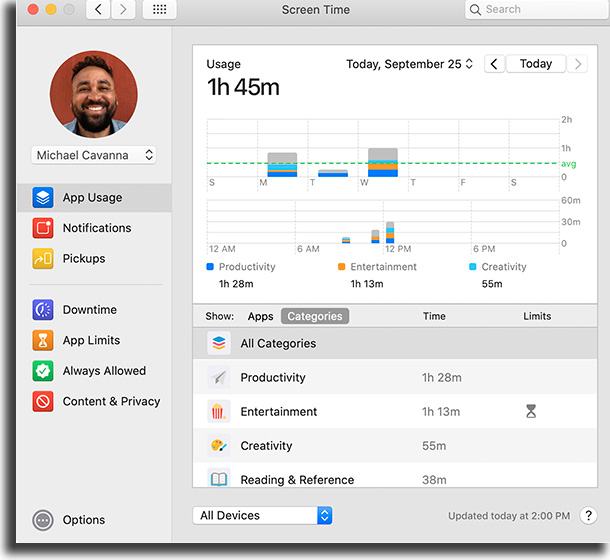Click the 1h 13m Entertainment time value
Viewport: 610px width, 560px height.
pyautogui.click(x=441, y=411)
